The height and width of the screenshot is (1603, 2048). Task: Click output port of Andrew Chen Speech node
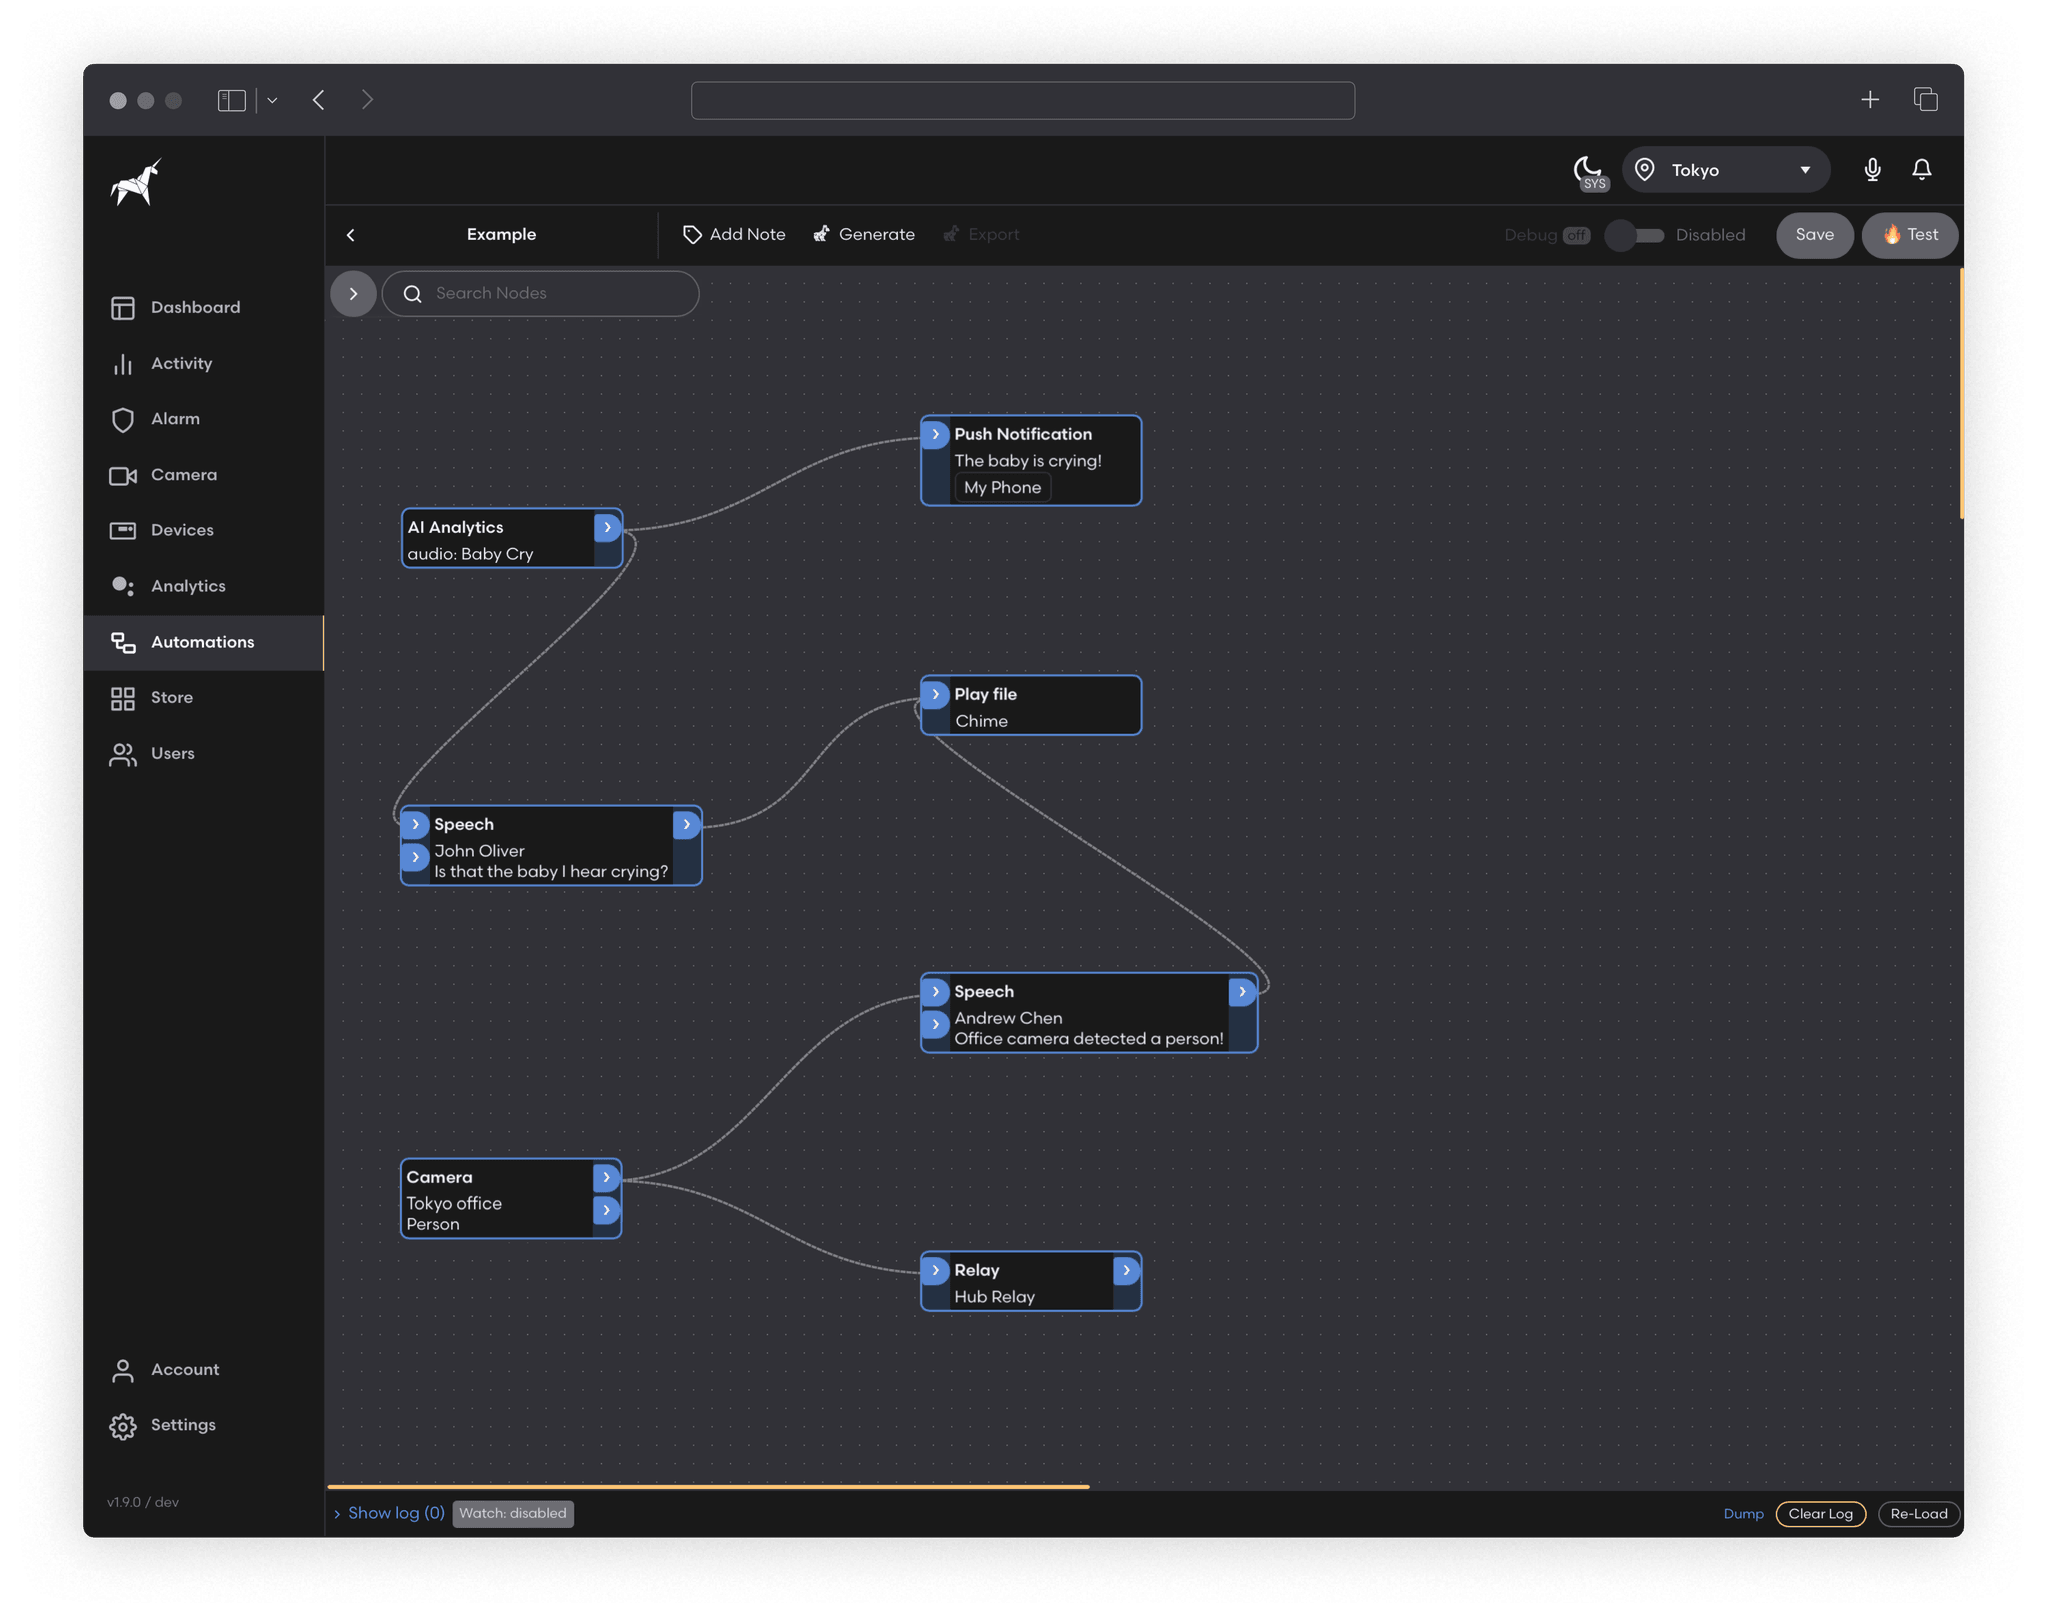[1242, 991]
